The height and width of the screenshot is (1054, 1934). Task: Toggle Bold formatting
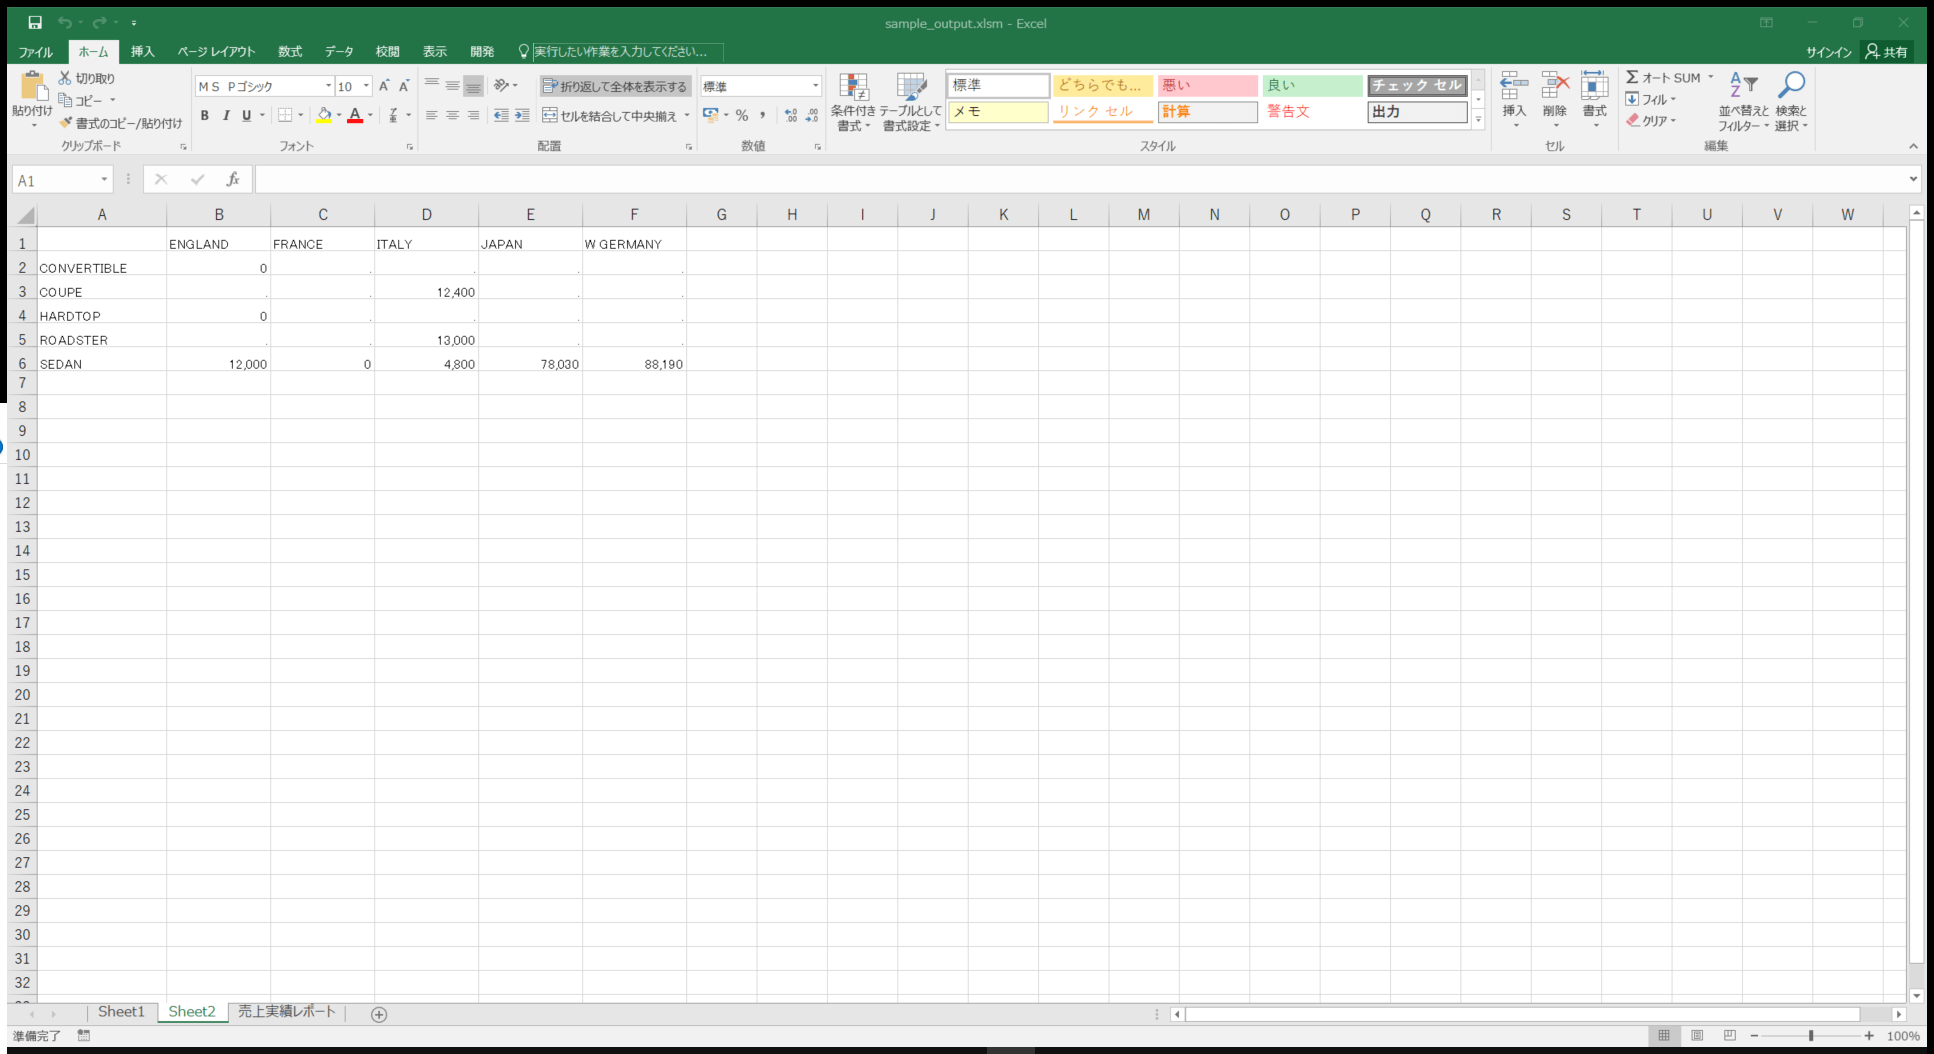click(205, 115)
